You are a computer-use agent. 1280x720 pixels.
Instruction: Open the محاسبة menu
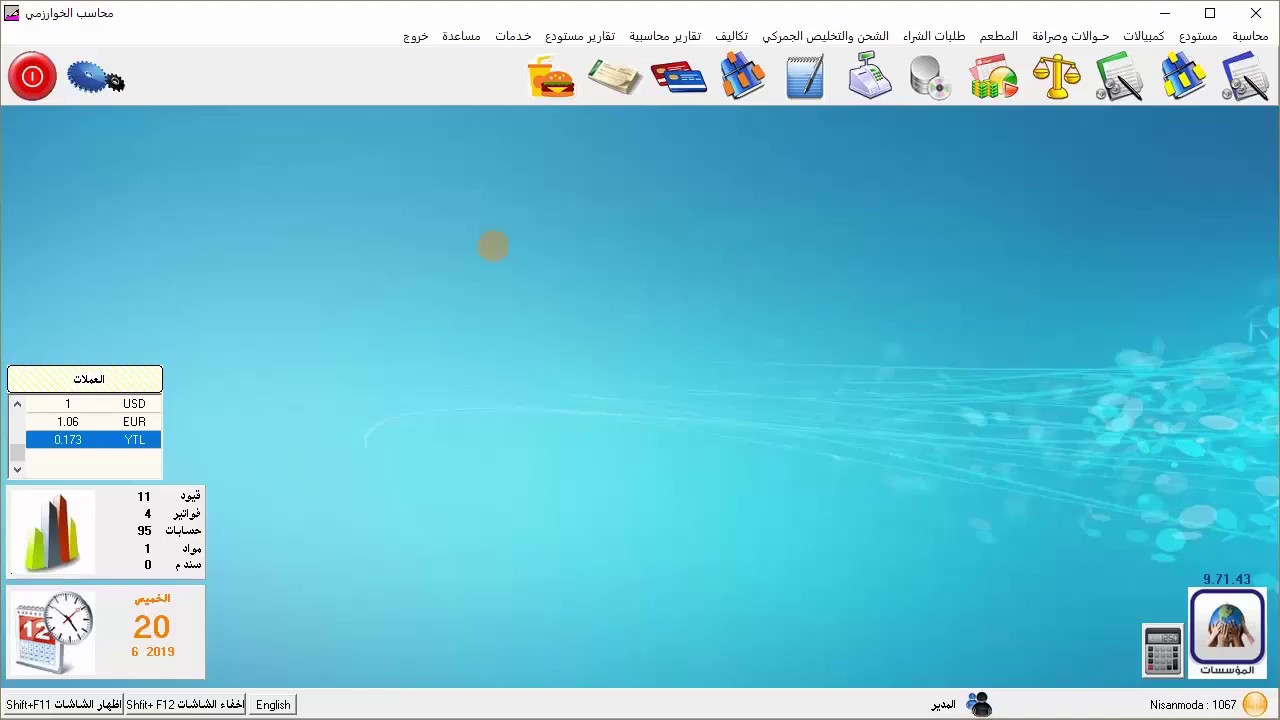(1250, 36)
